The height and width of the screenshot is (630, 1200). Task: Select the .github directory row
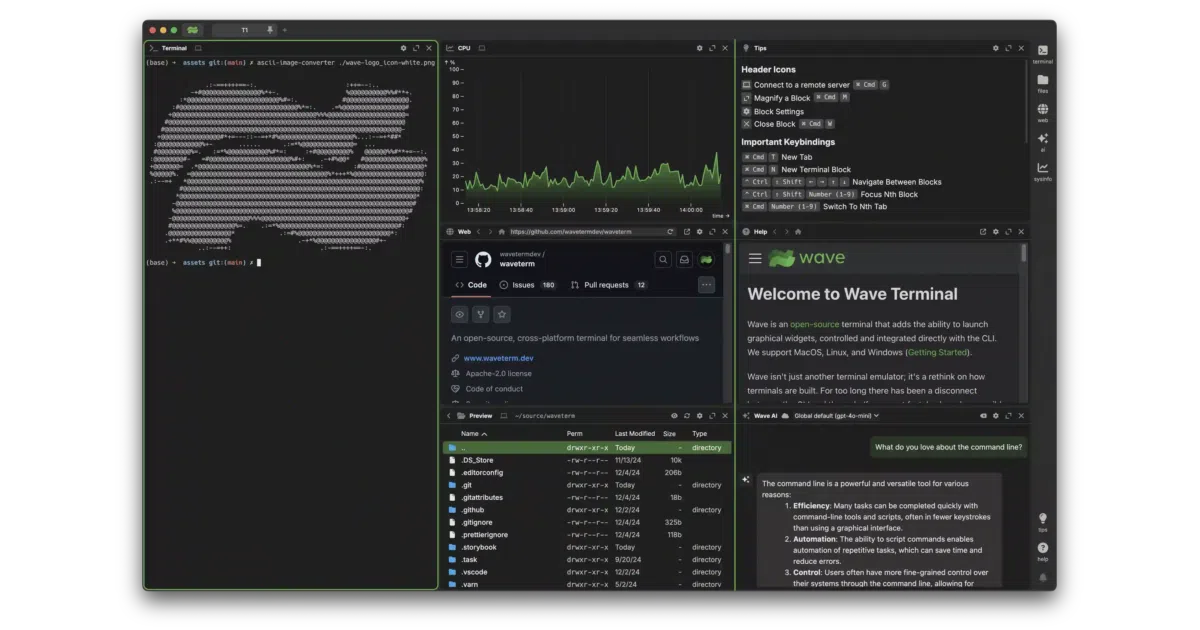(x=586, y=510)
